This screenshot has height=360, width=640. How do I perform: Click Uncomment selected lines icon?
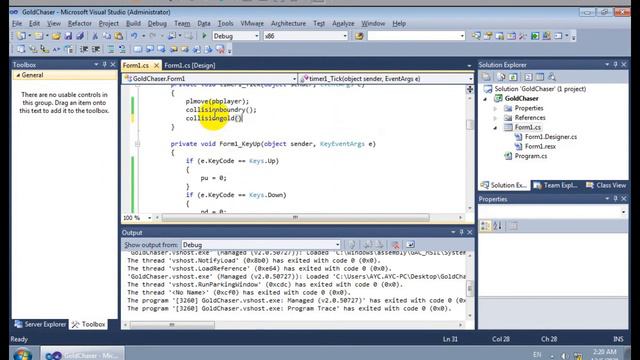[122, 49]
